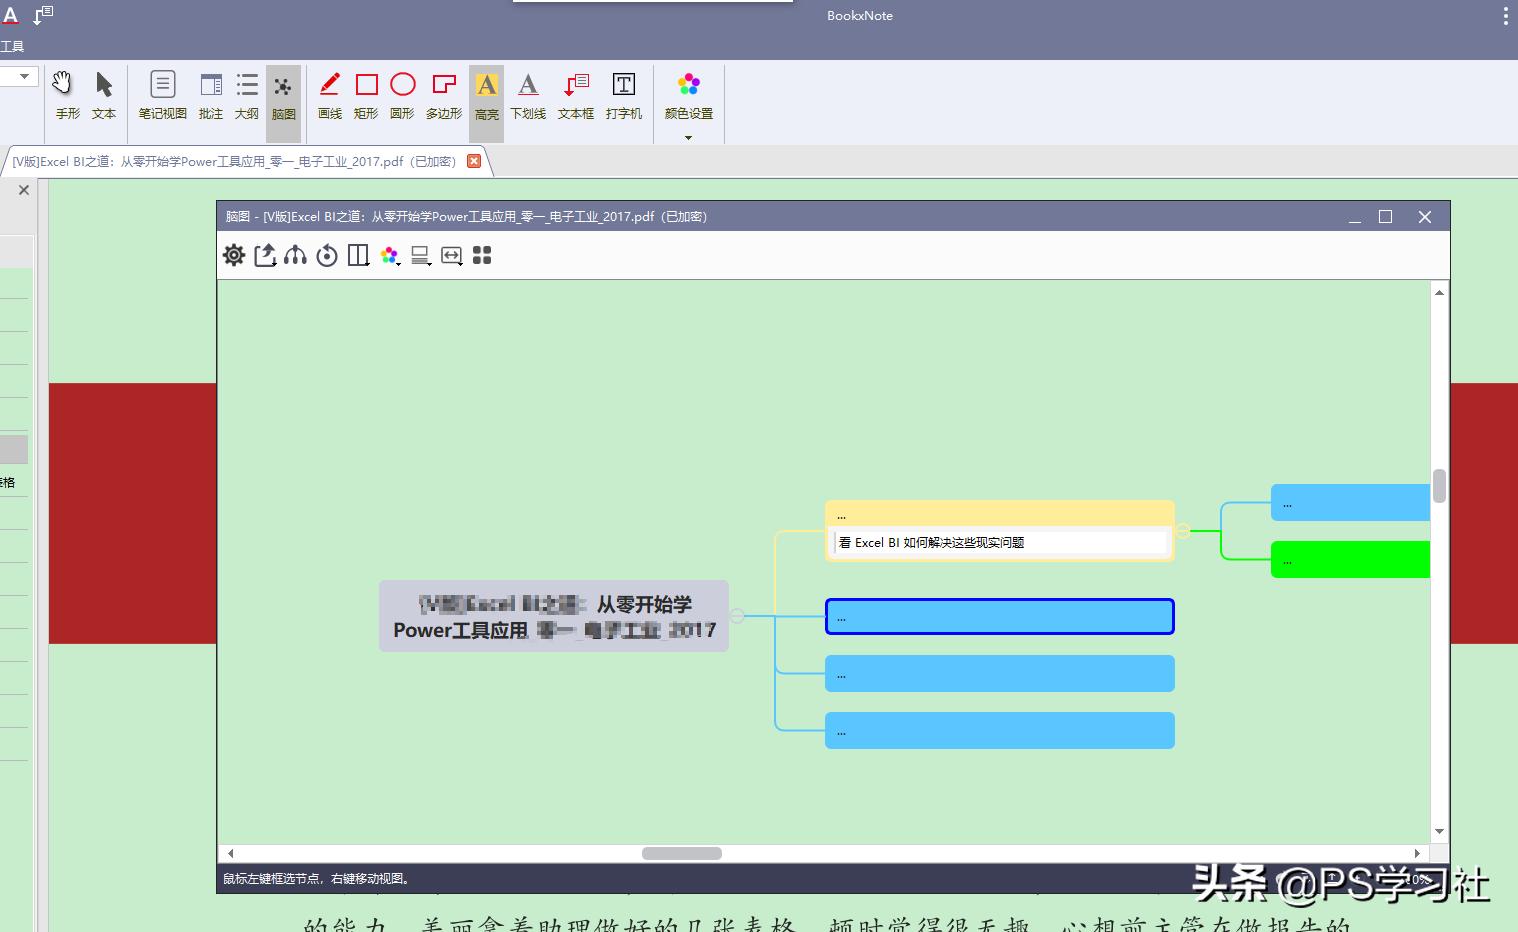Select the 画线 line drawing tool
Viewport: 1518px width, 932px height.
click(329, 95)
